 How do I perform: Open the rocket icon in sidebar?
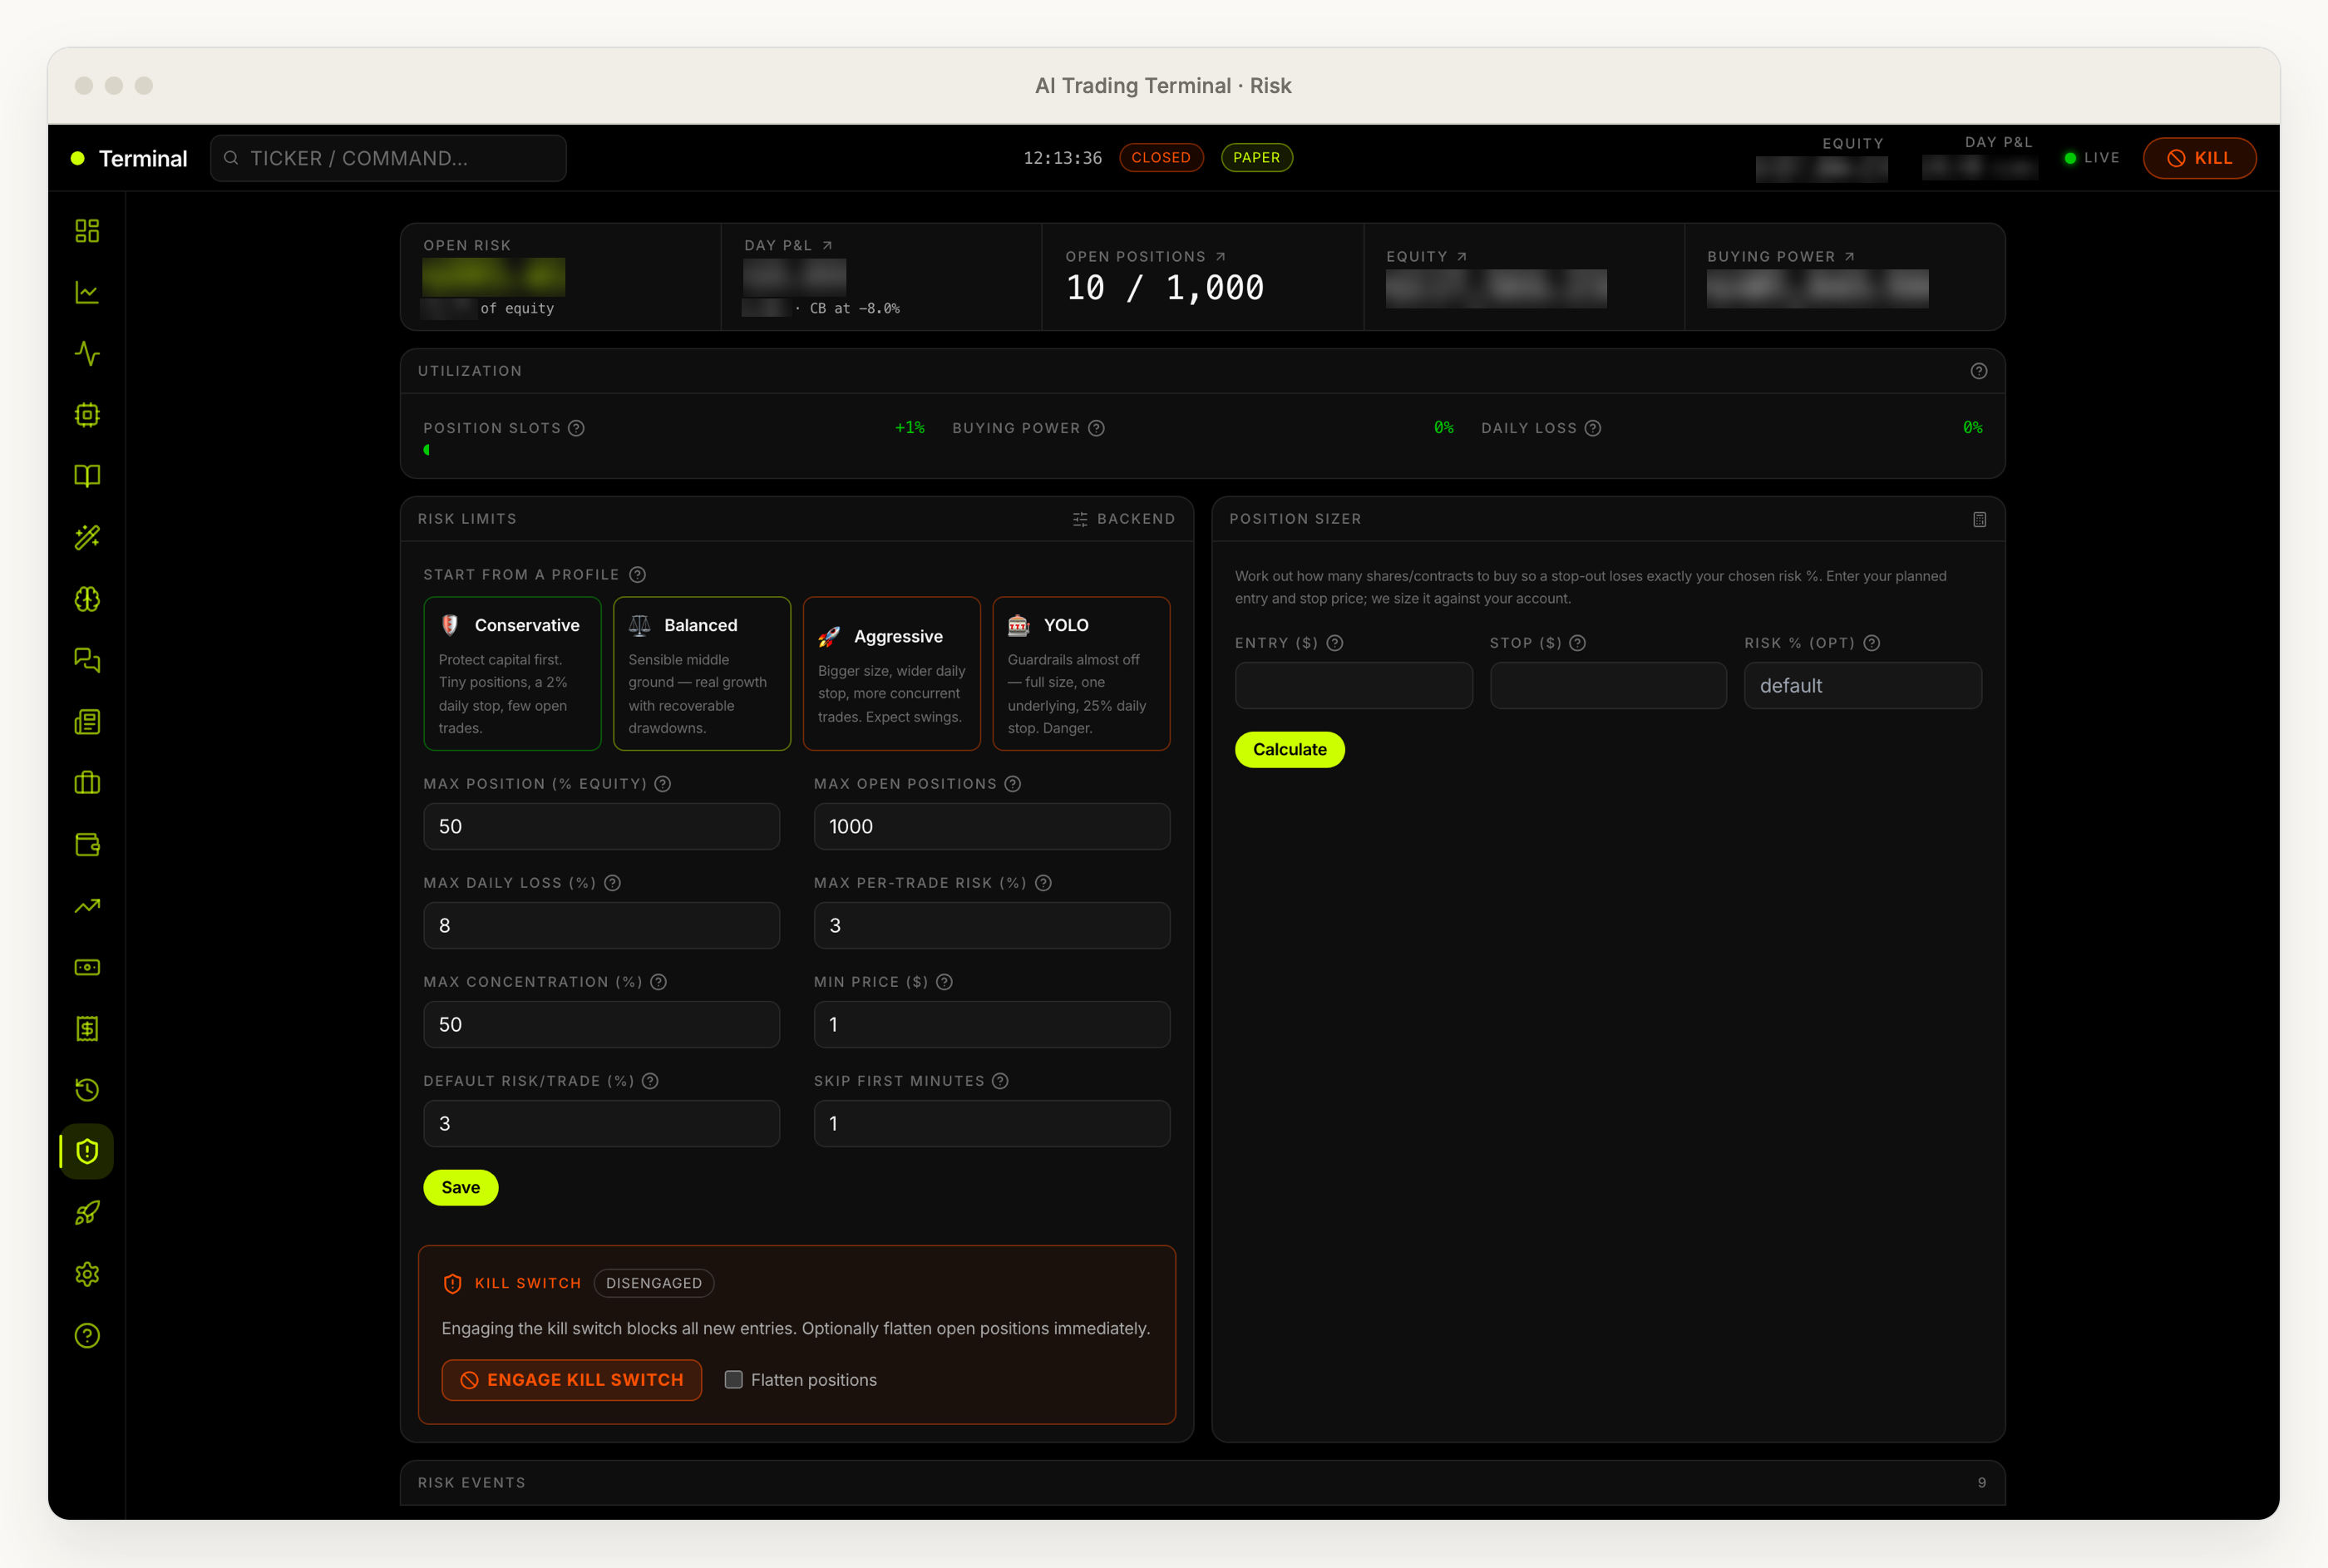87,1213
